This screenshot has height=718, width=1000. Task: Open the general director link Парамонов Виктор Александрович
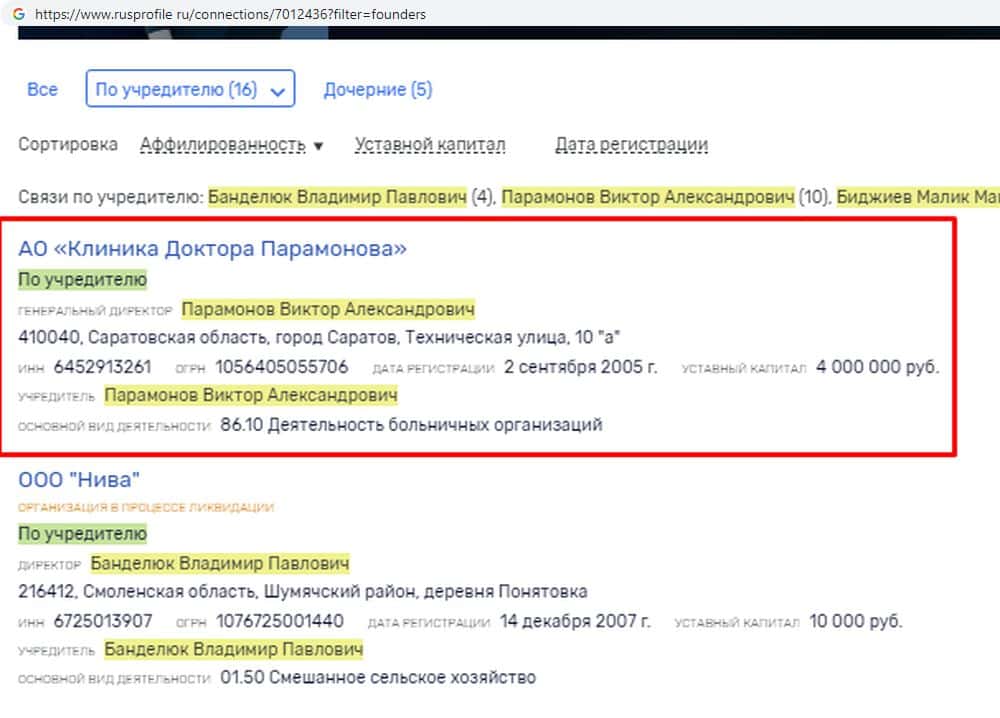click(328, 309)
